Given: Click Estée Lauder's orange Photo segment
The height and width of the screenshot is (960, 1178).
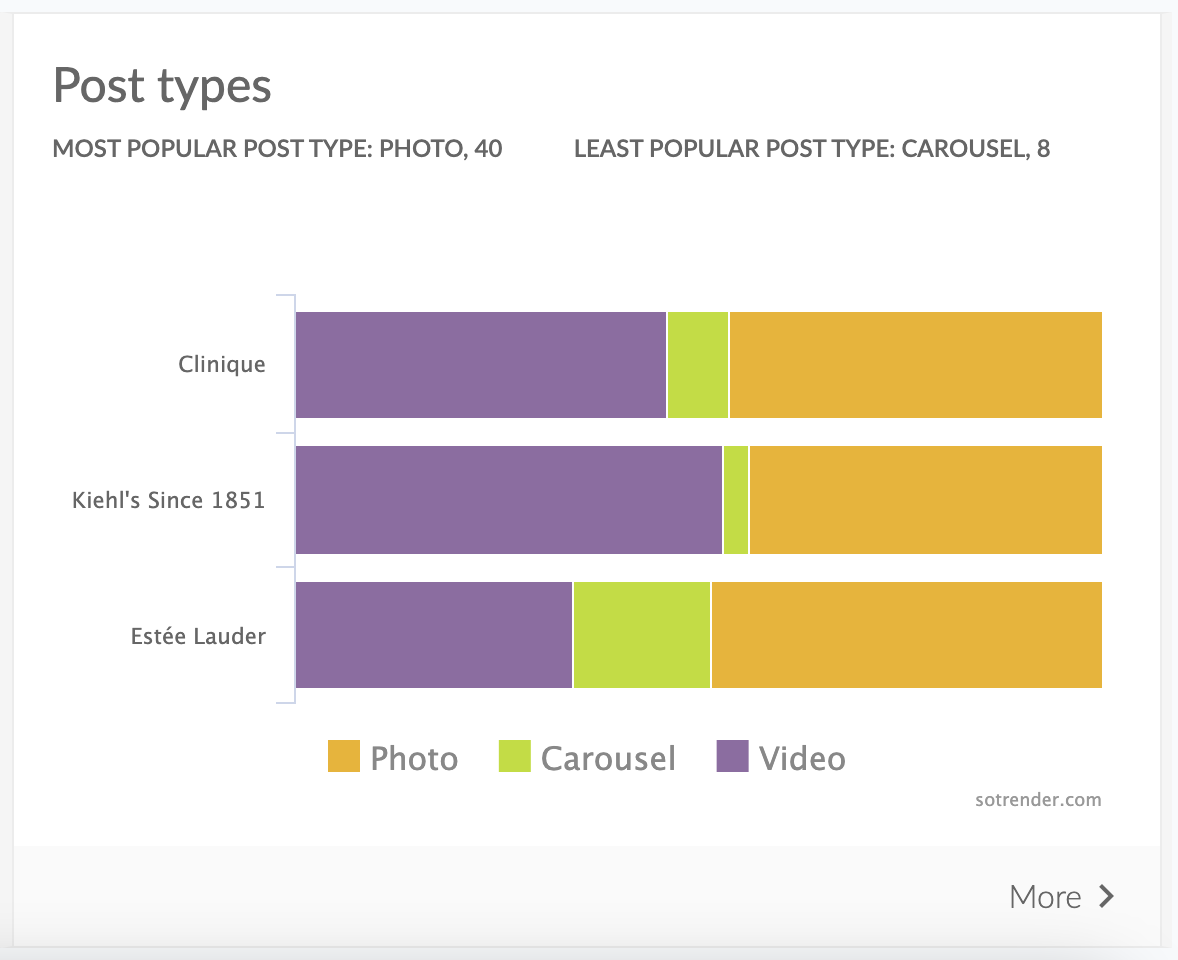Looking at the screenshot, I should pyautogui.click(x=906, y=635).
